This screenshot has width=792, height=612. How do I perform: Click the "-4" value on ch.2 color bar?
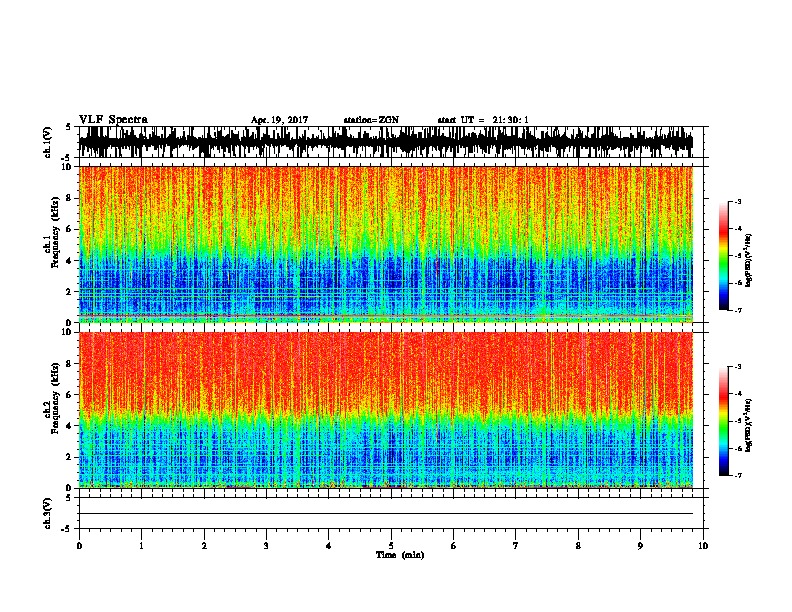pyautogui.click(x=737, y=394)
